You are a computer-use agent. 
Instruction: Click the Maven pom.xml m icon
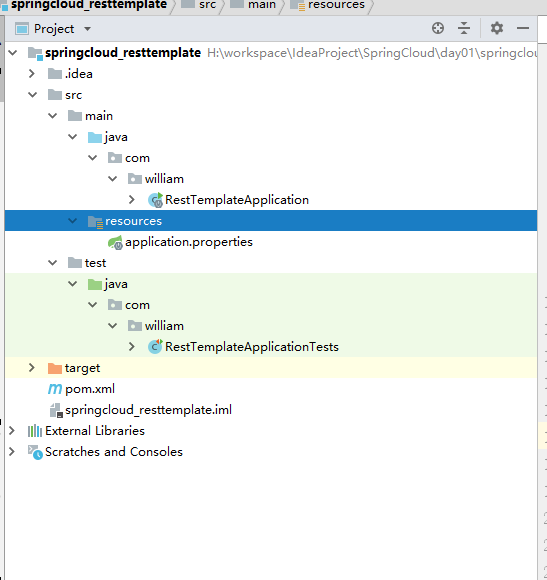(x=55, y=389)
